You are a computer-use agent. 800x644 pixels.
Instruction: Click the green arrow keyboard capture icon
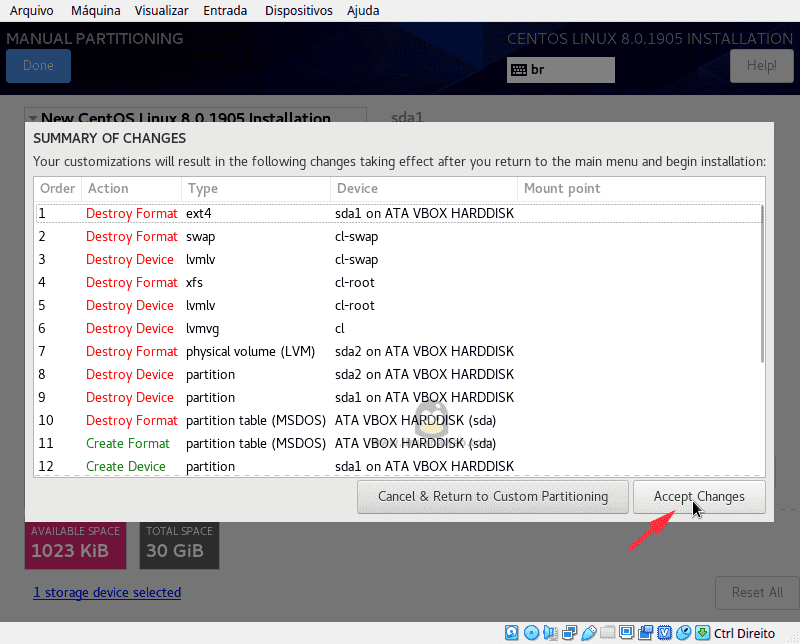[x=703, y=633]
